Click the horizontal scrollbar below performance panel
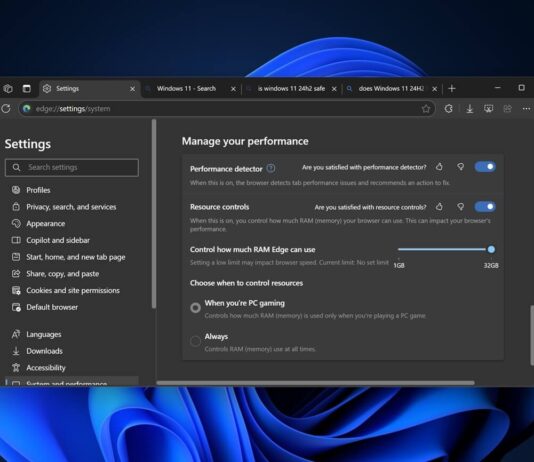Image resolution: width=534 pixels, height=462 pixels. (x=315, y=383)
